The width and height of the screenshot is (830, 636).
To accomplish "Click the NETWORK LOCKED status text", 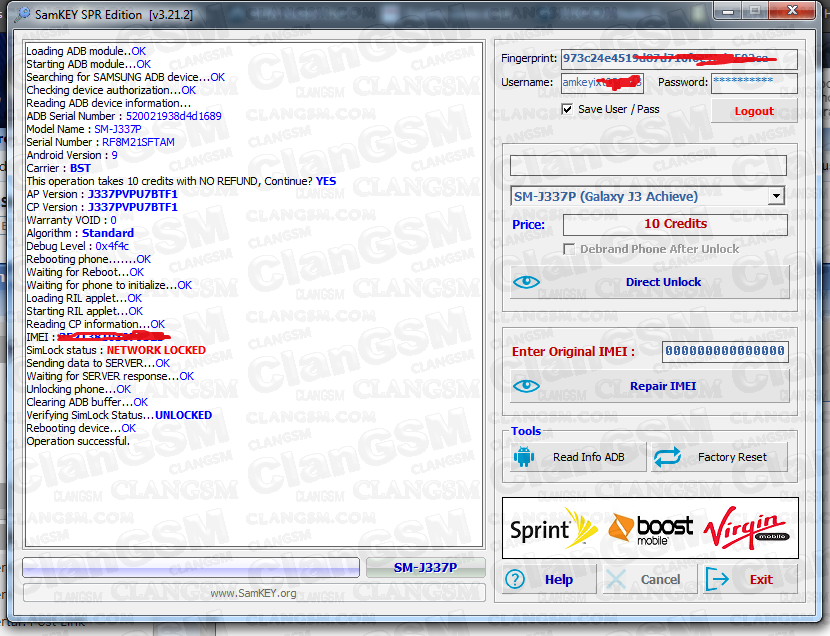I will tap(156, 350).
